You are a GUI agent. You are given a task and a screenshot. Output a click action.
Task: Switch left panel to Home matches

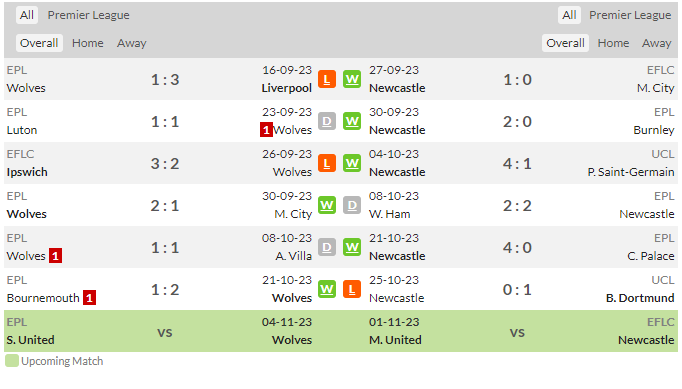tap(88, 43)
